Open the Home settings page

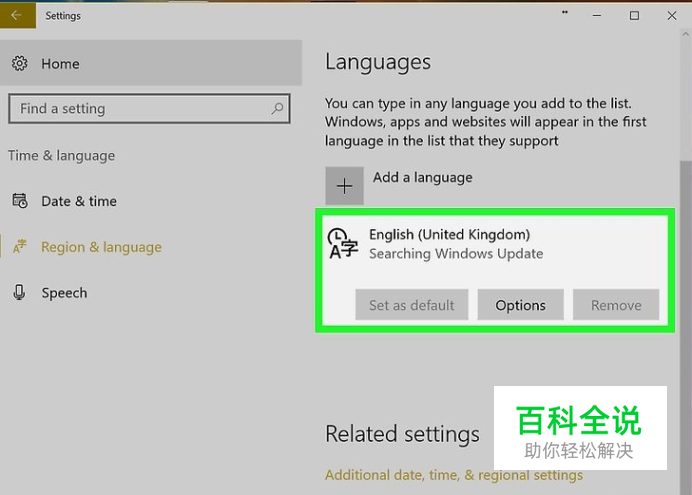point(151,63)
